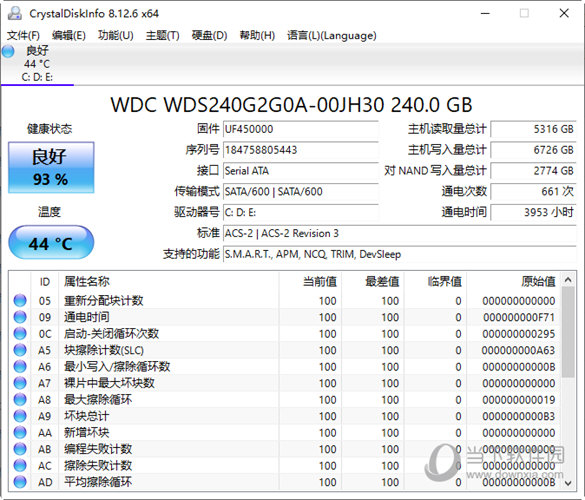Click the 44 °C temperature button
Image resolution: width=585 pixels, height=500 pixels.
tap(51, 242)
